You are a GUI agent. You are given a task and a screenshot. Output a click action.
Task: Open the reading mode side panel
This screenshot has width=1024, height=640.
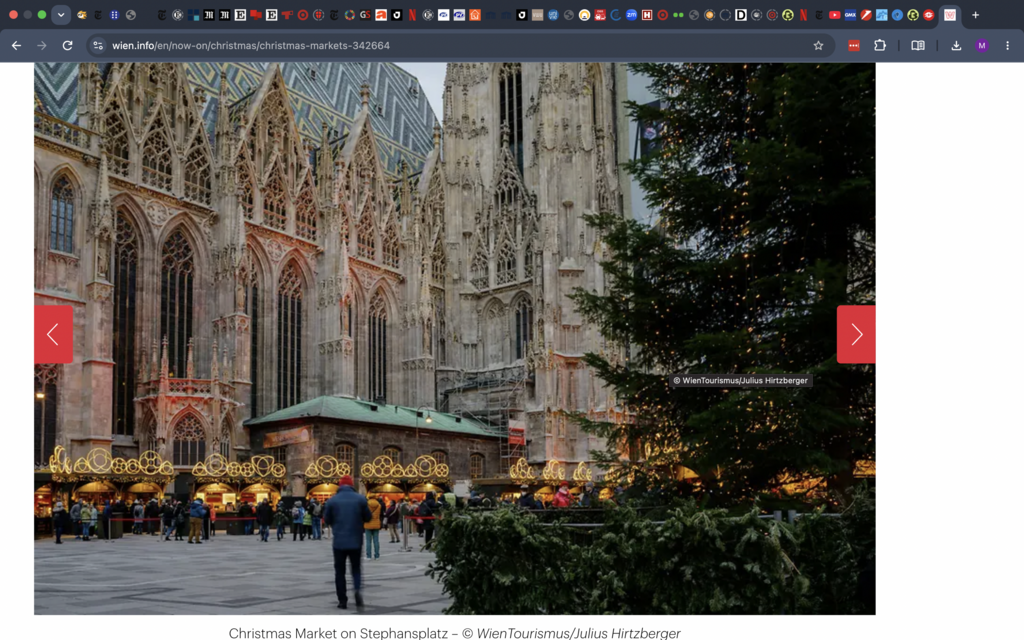(918, 46)
